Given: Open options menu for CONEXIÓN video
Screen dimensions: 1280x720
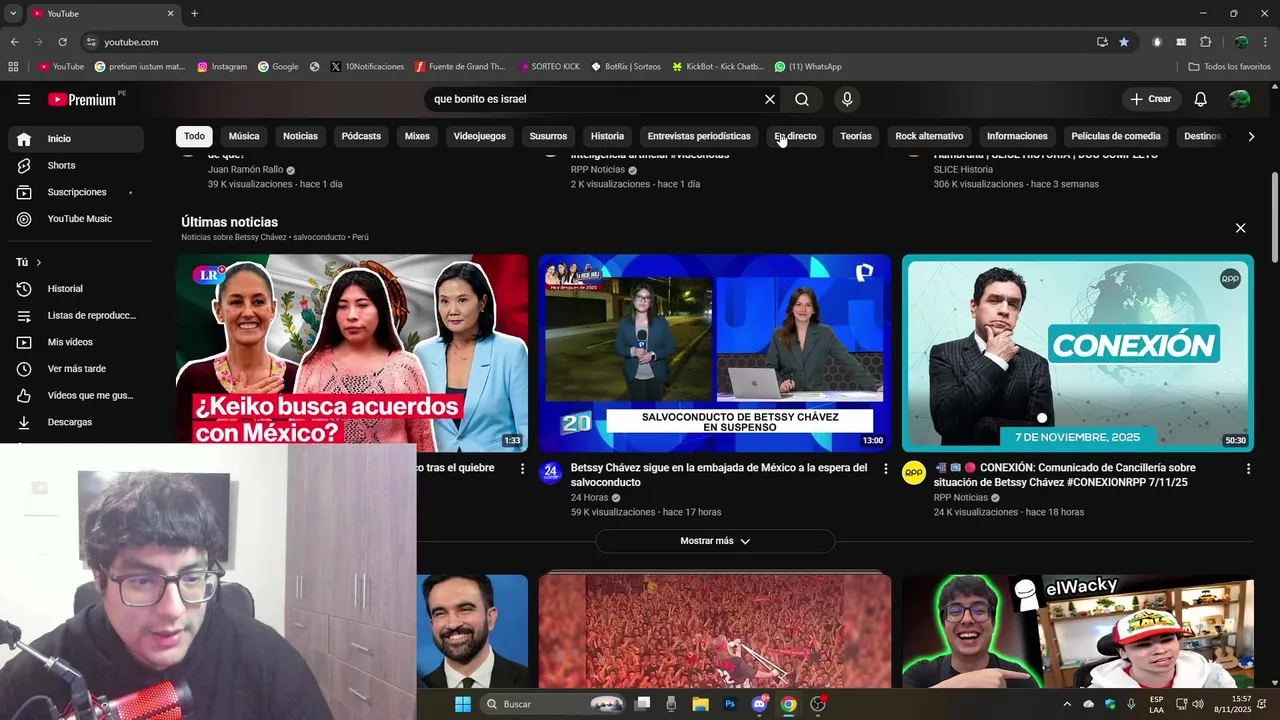Looking at the screenshot, I should point(1248,468).
